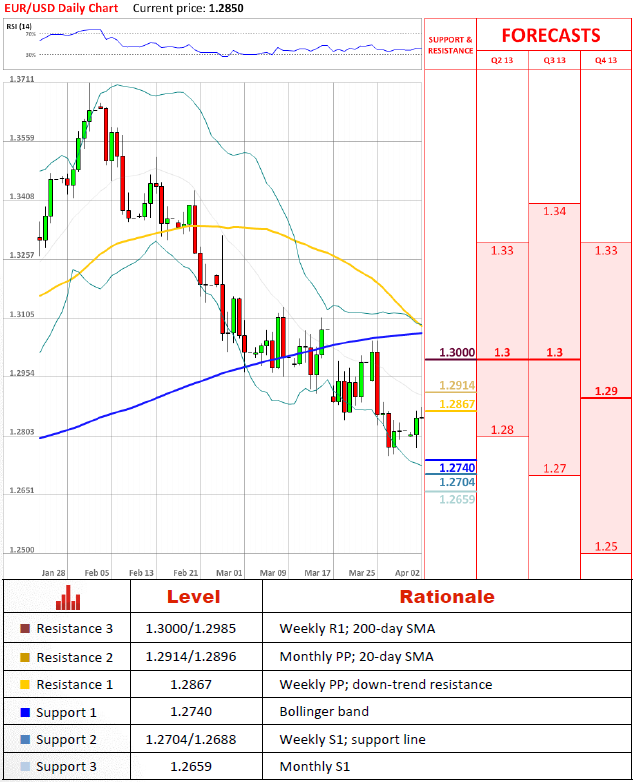Image resolution: width=634 pixels, height=782 pixels.
Task: Click 'Monthly PP; 20-day SMA' rationale
Action: (356, 657)
